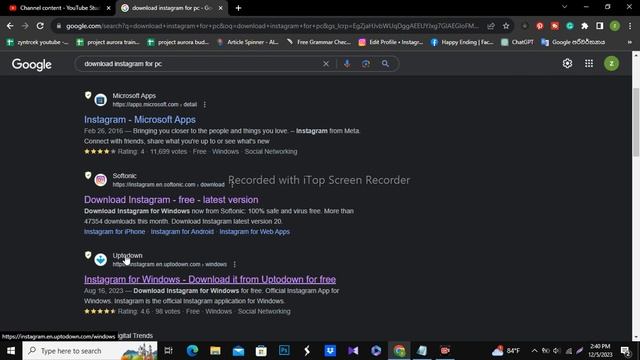The image size is (640, 360).
Task: Open the Google translate bookmark
Action: tap(573, 42)
